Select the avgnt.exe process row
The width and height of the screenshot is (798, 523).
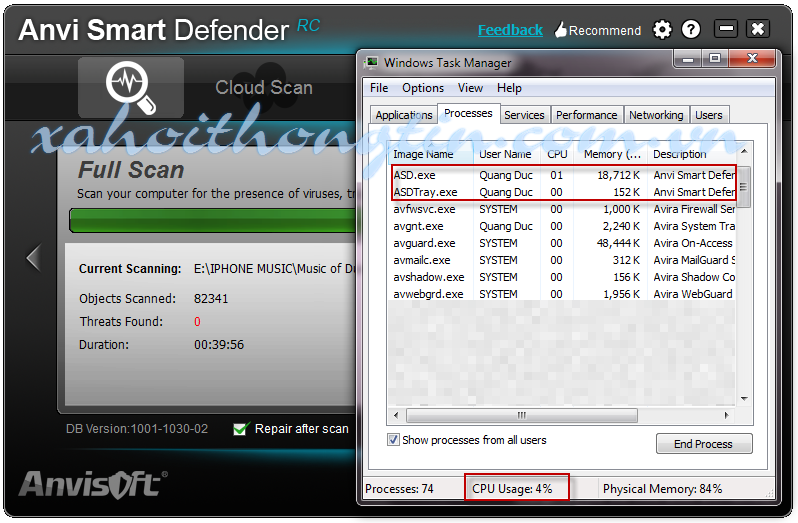562,226
